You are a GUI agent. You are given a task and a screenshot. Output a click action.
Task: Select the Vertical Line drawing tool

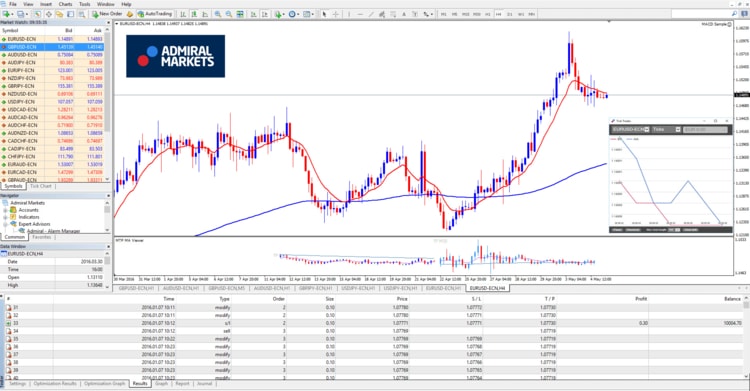349,14
